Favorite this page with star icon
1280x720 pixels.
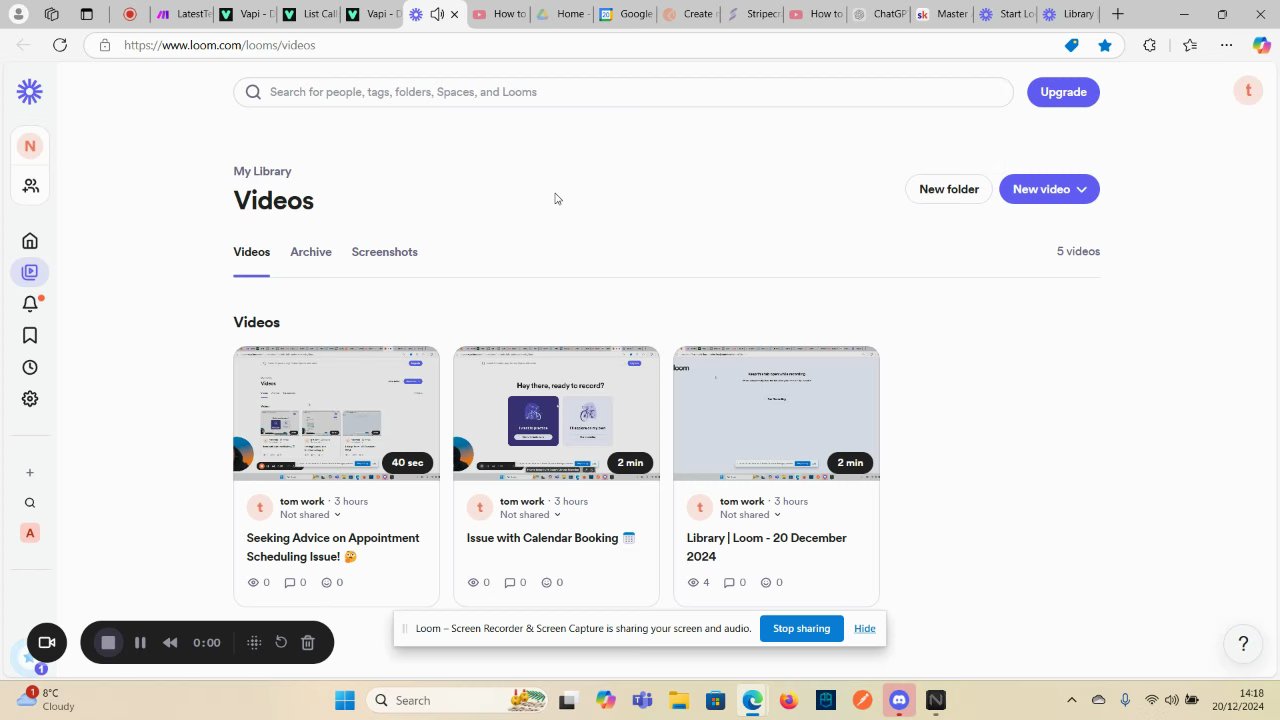1105,45
